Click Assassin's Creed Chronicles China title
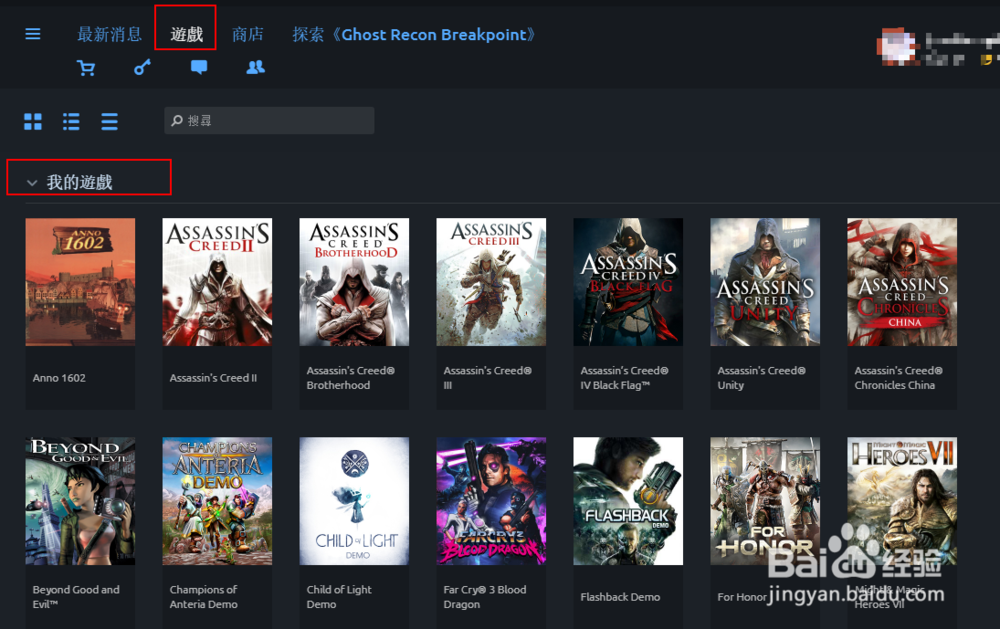The height and width of the screenshot is (629, 1000). pyautogui.click(x=899, y=378)
